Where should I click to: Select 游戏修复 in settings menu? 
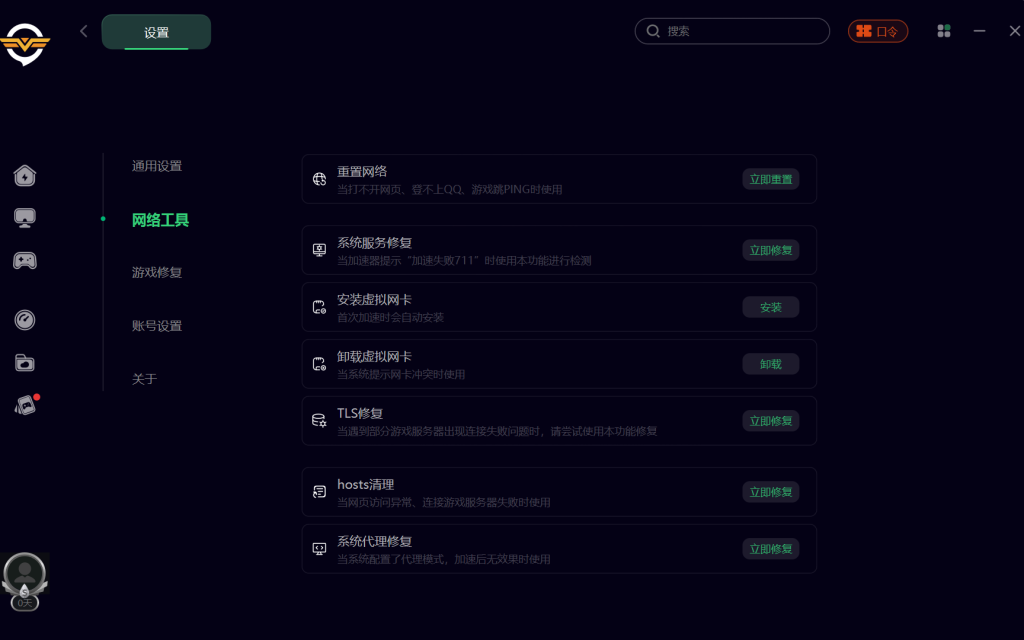pos(157,272)
